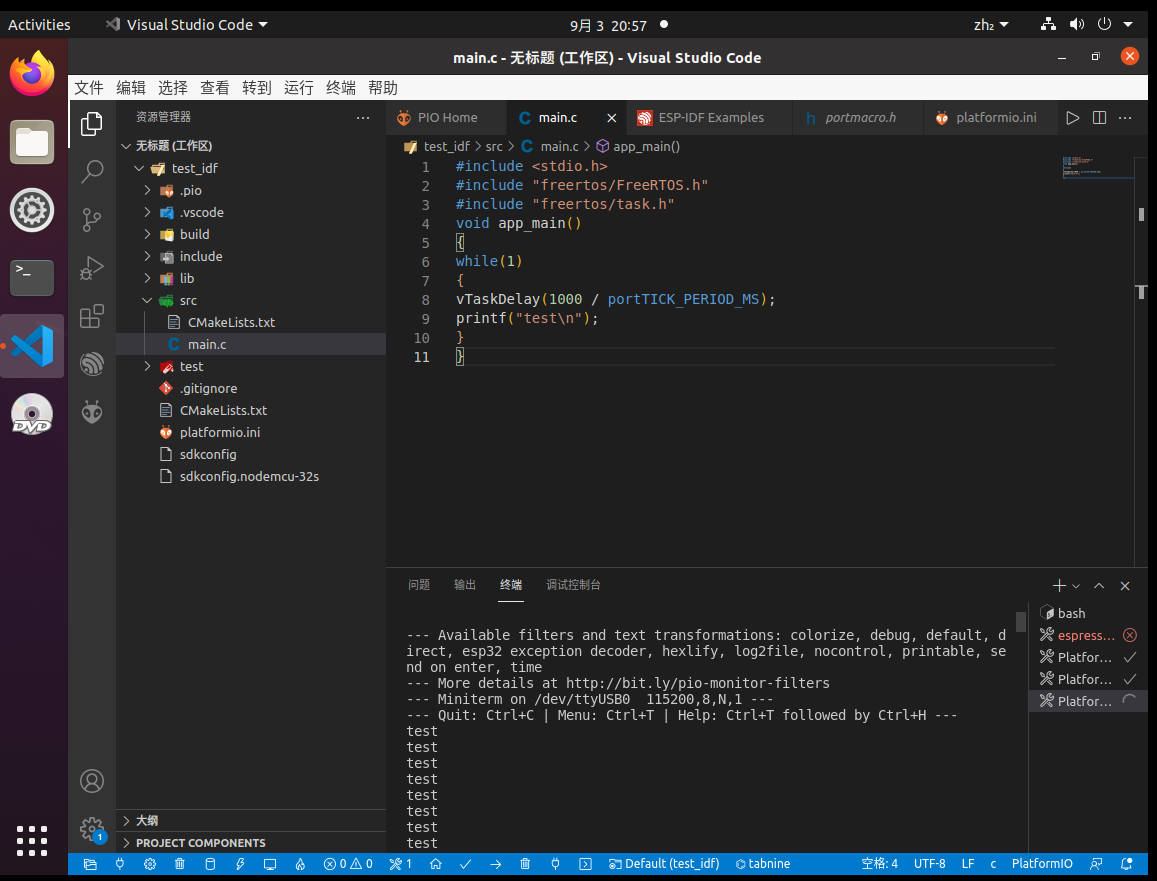
Task: Split the editor with the split icon
Action: pos(1098,117)
